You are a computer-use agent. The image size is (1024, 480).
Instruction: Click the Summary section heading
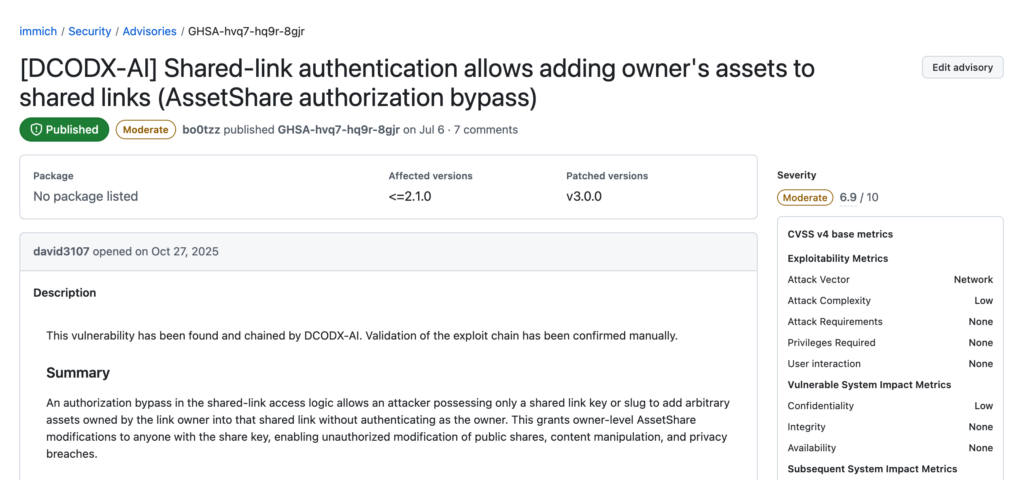tap(78, 373)
